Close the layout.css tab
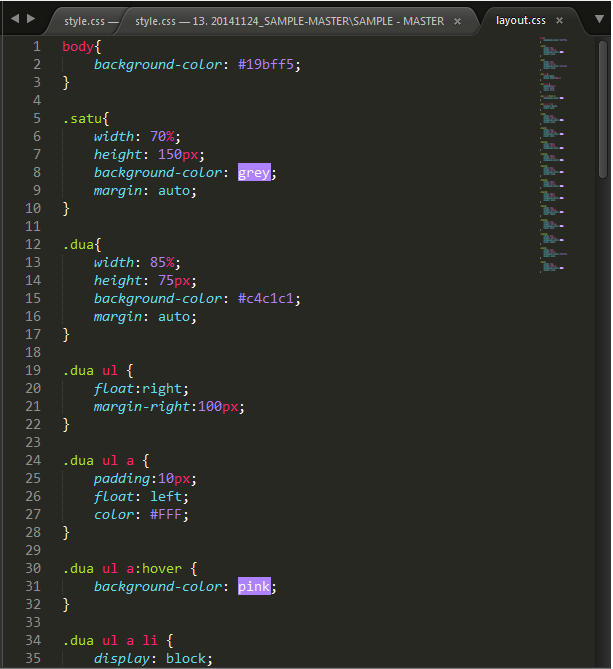Viewport: 613px width, 669px height. click(559, 20)
